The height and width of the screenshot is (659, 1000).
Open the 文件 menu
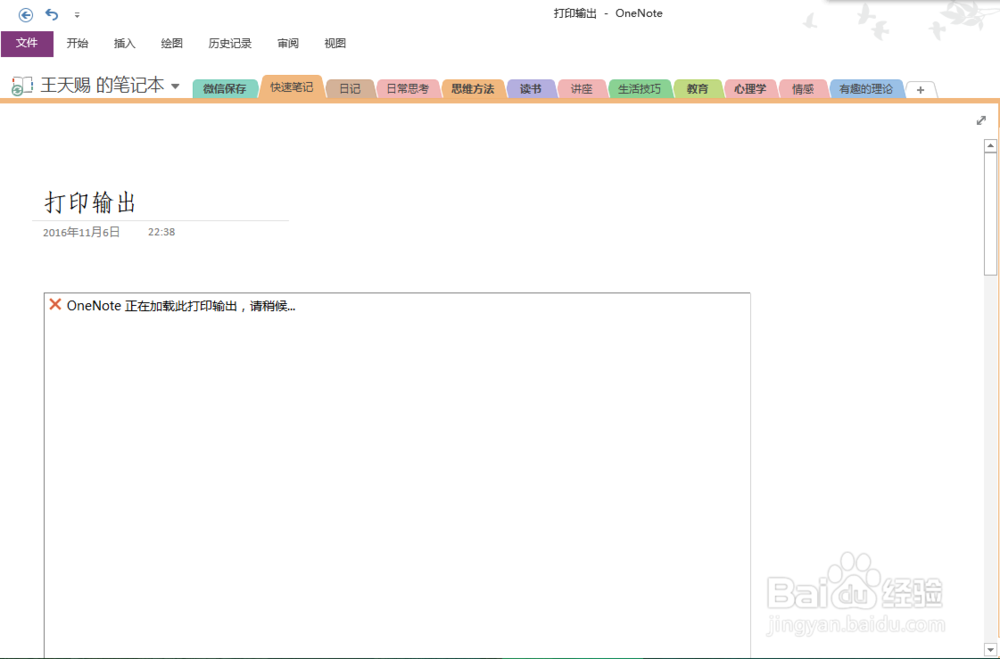27,43
